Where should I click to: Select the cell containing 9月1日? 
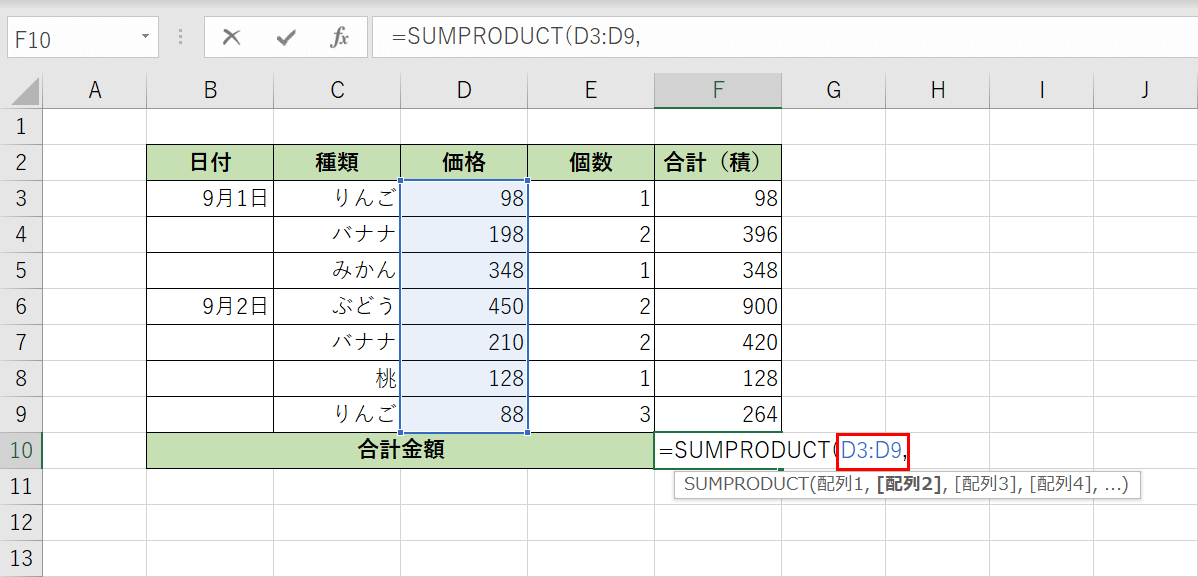[x=210, y=198]
